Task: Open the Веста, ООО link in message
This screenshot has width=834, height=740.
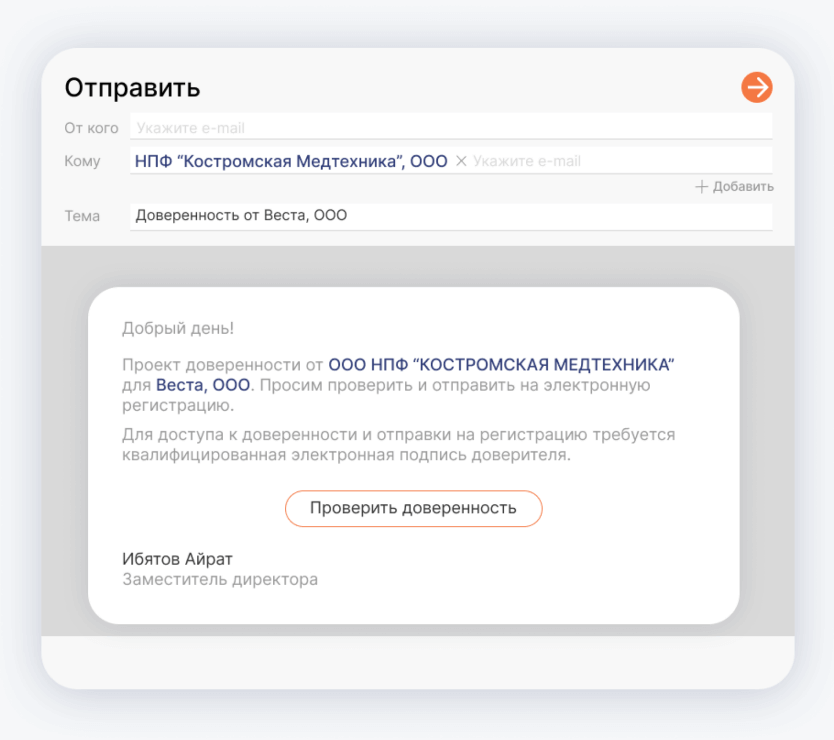Action: pyautogui.click(x=203, y=385)
